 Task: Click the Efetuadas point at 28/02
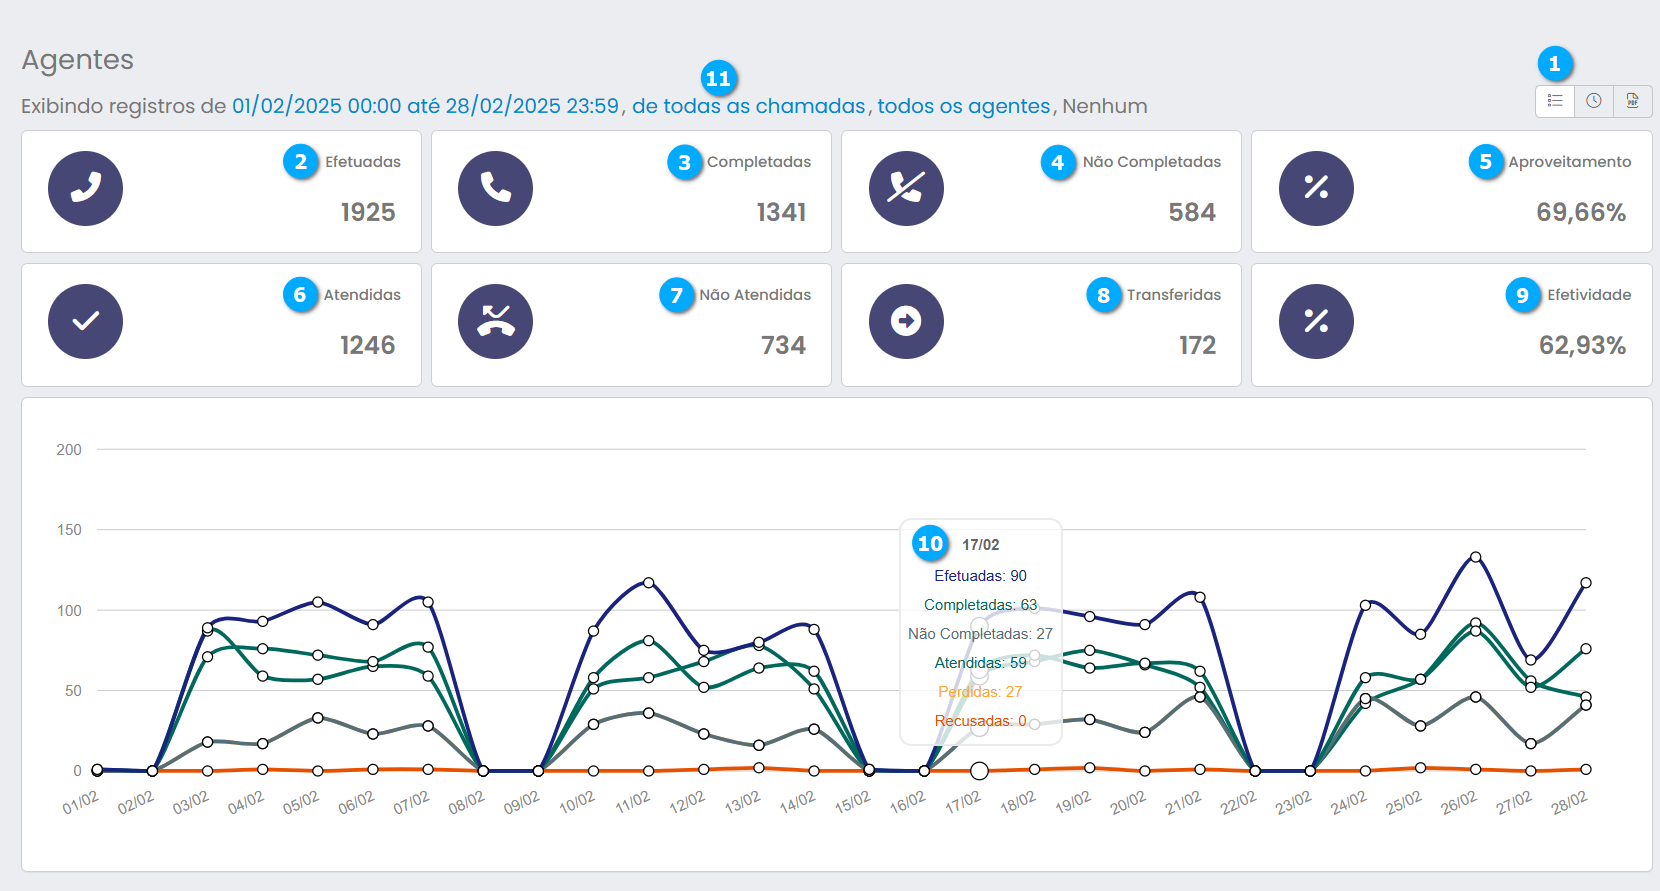[1586, 583]
